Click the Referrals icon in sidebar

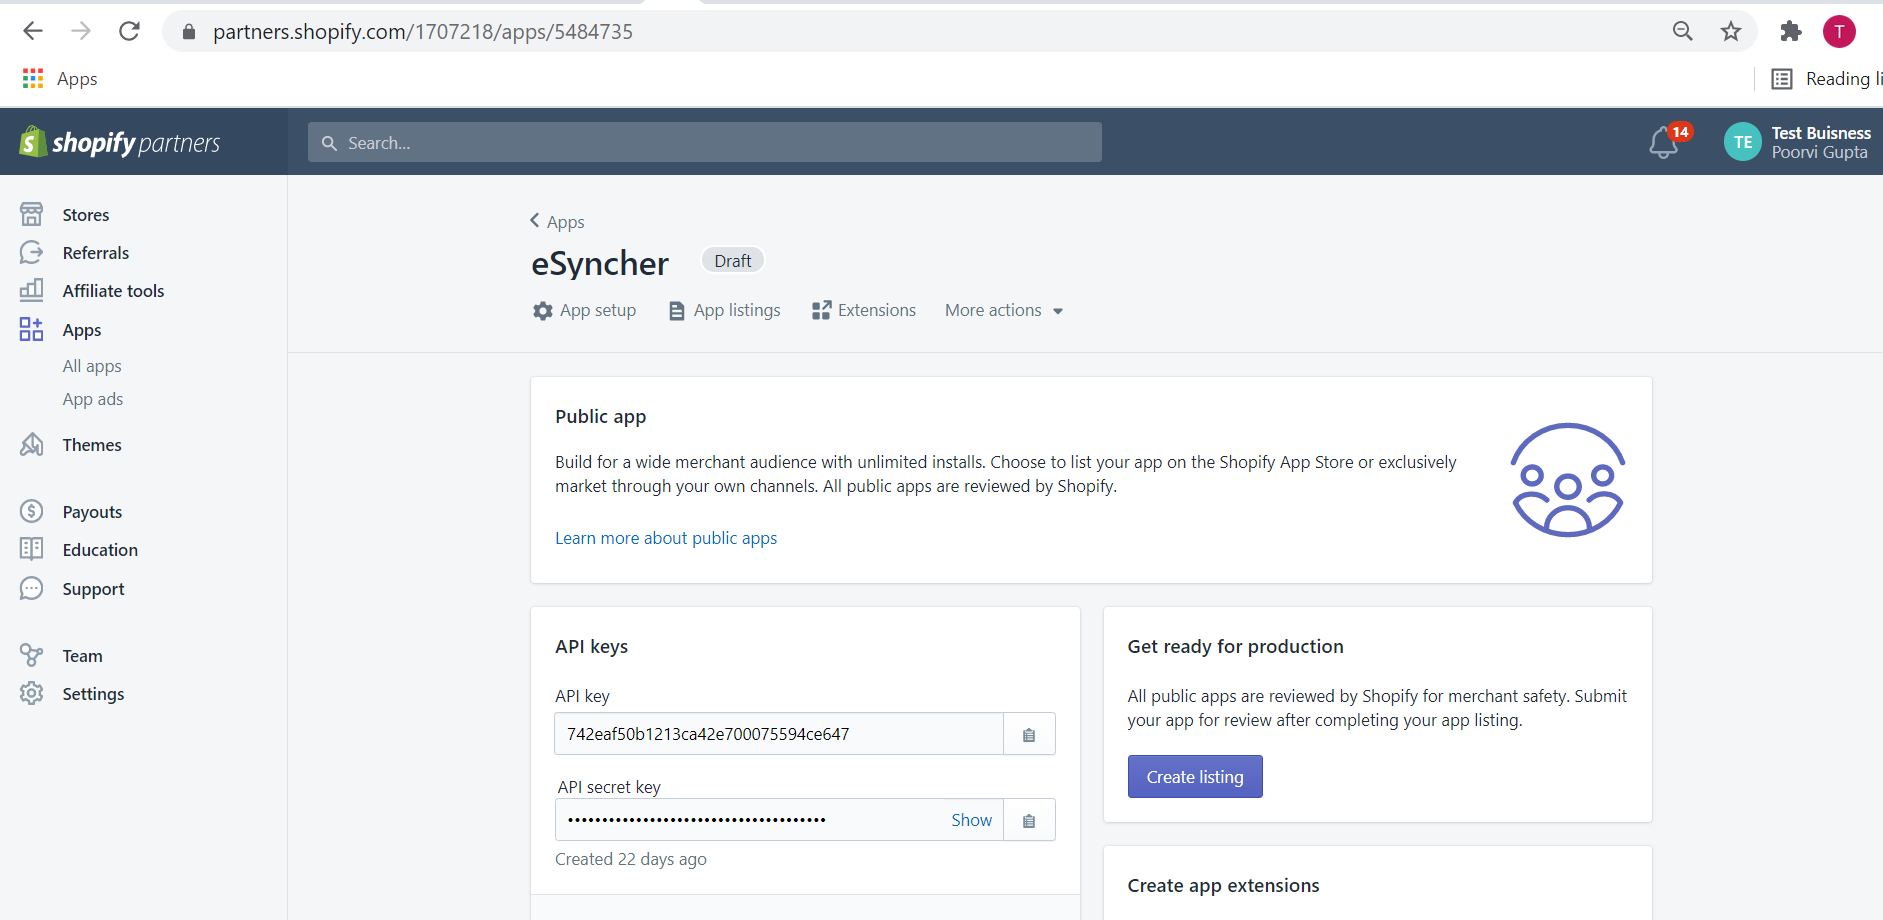click(x=32, y=252)
